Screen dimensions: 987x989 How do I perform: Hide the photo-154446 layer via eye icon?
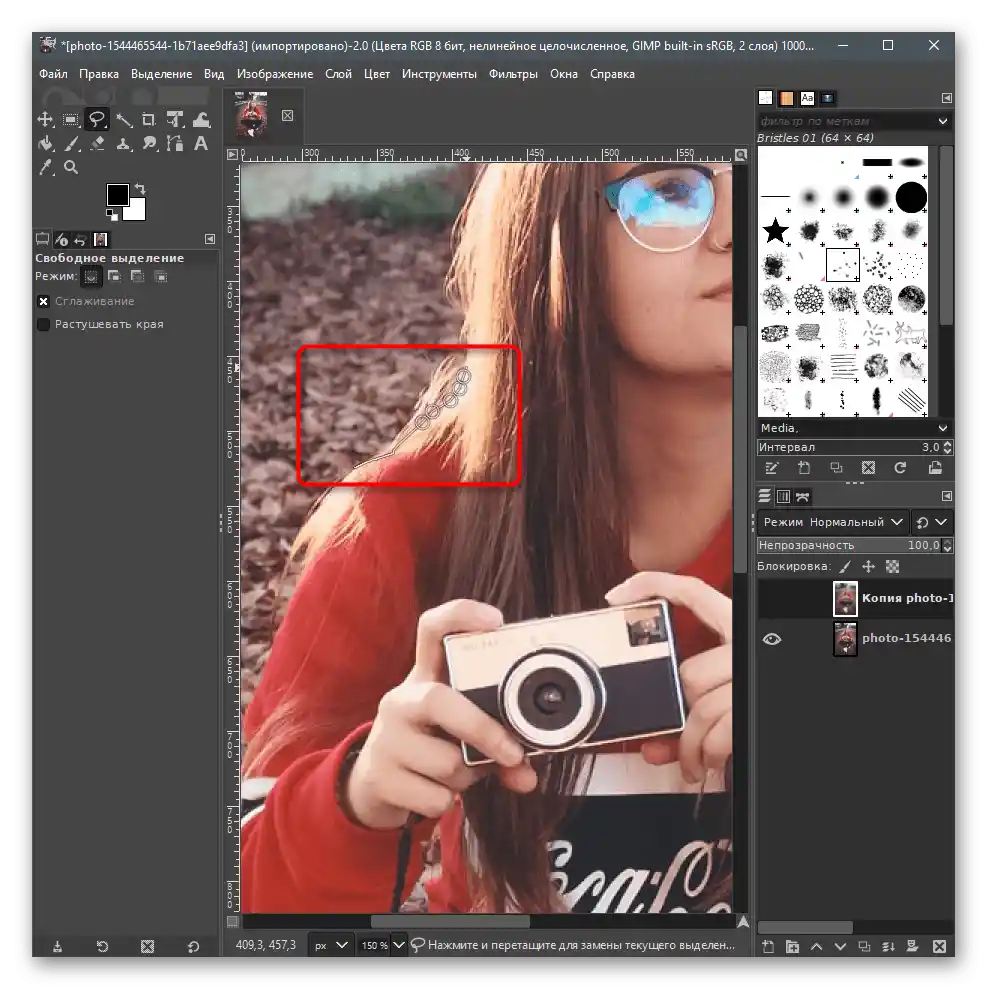point(772,639)
